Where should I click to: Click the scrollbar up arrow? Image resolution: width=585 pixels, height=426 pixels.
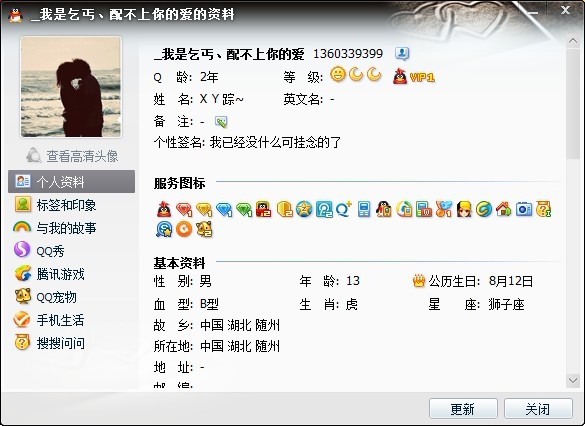573,41
